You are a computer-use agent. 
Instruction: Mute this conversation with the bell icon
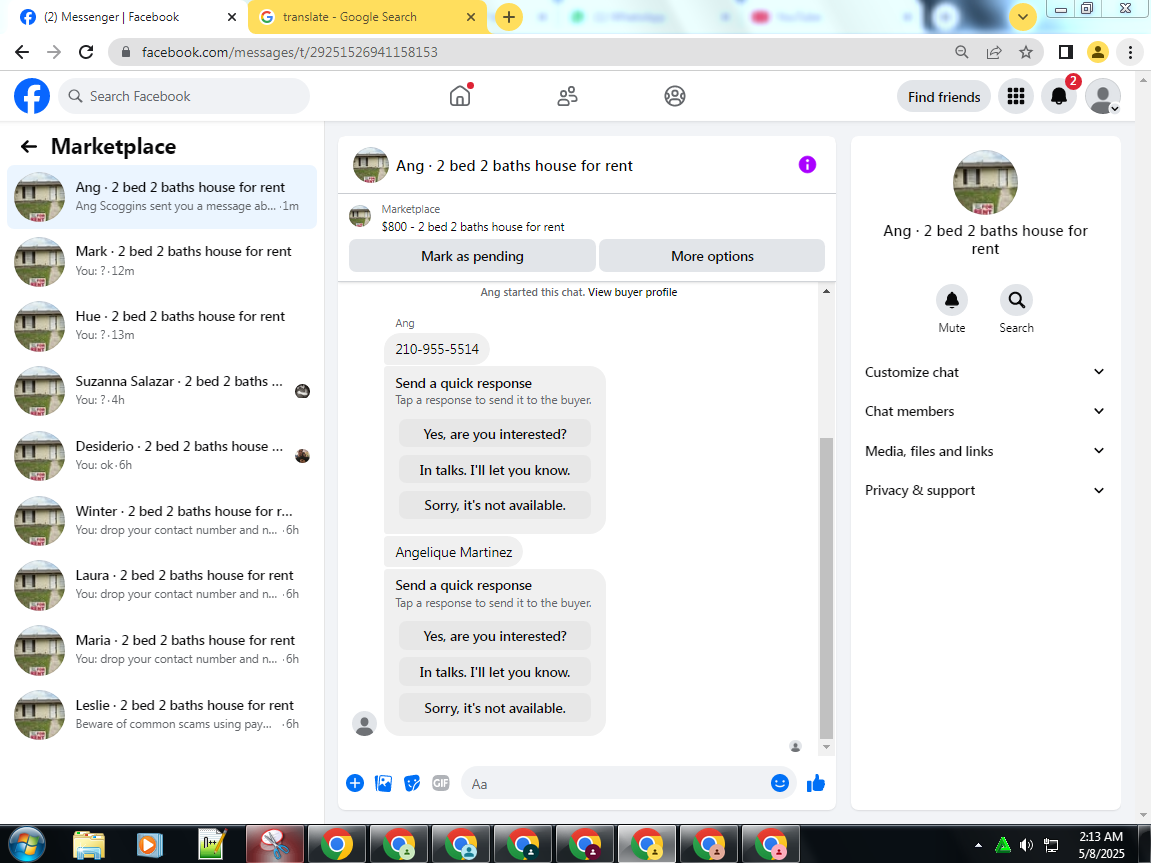[x=951, y=300]
